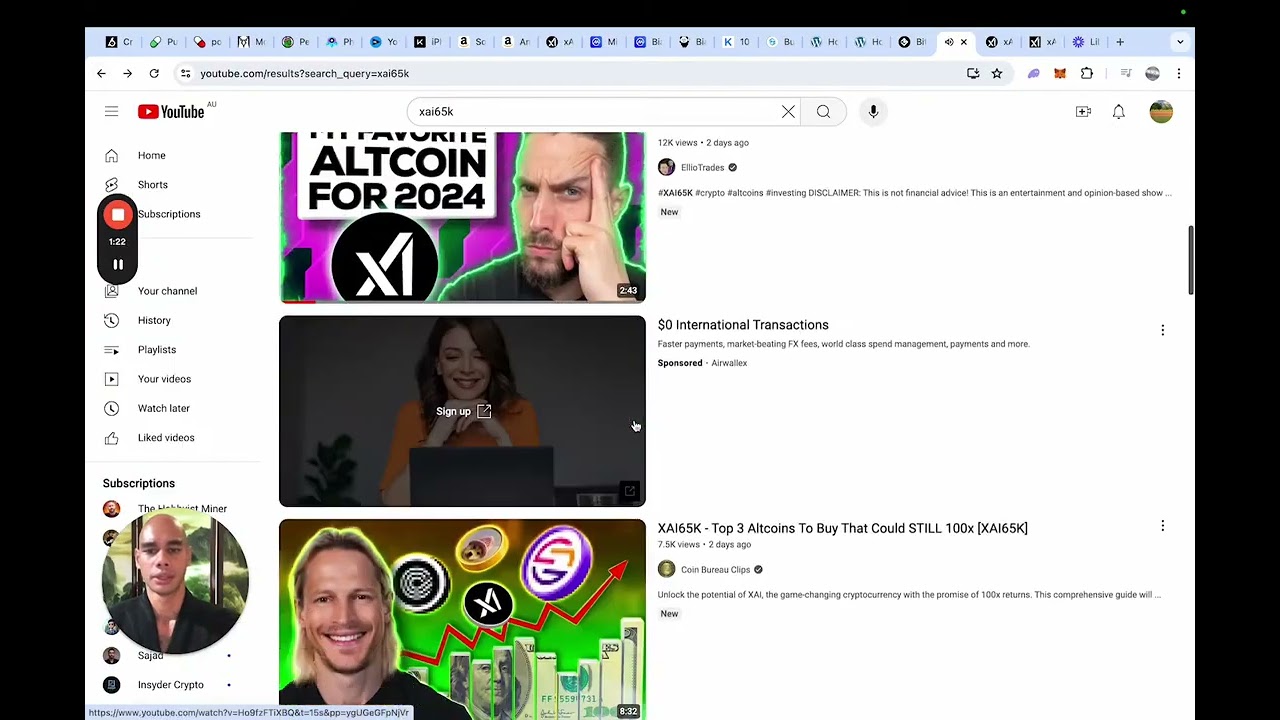This screenshot has width=1280, height=720.
Task: Click the webcam overlay bubble
Action: click(x=175, y=582)
